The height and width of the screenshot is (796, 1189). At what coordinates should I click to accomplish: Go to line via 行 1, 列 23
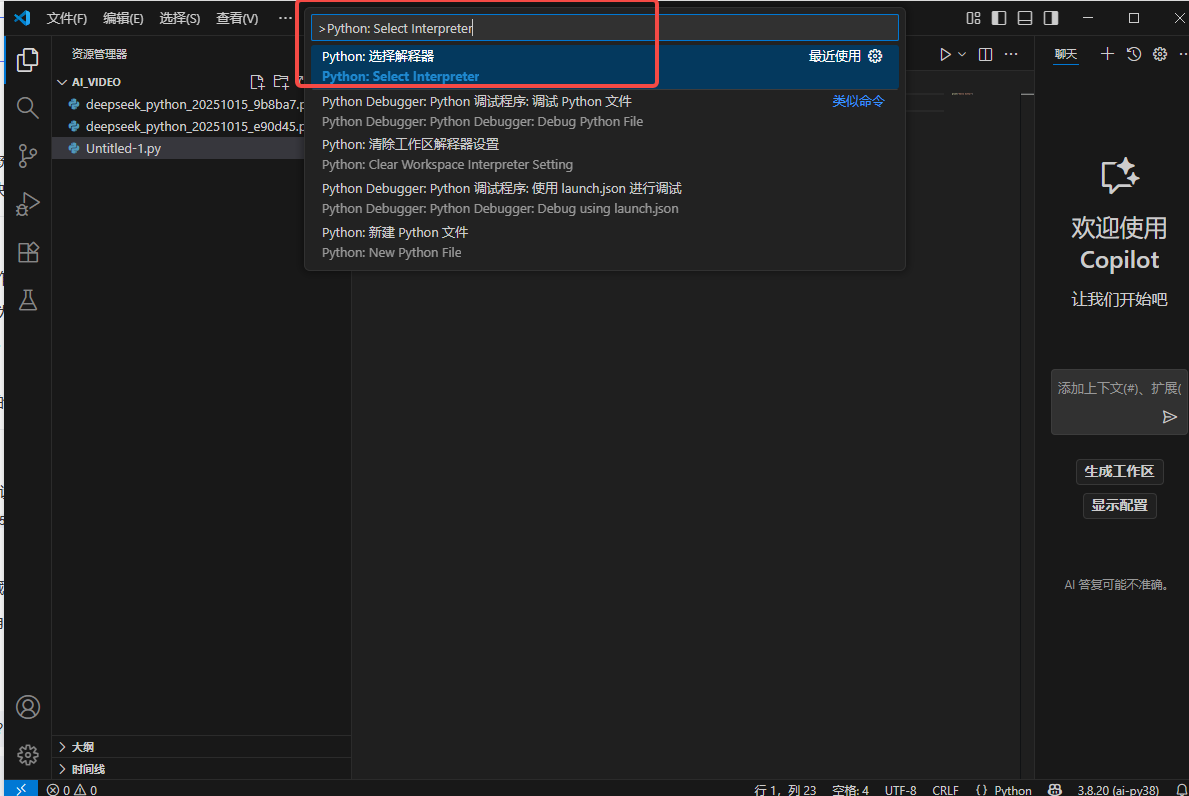(x=785, y=790)
